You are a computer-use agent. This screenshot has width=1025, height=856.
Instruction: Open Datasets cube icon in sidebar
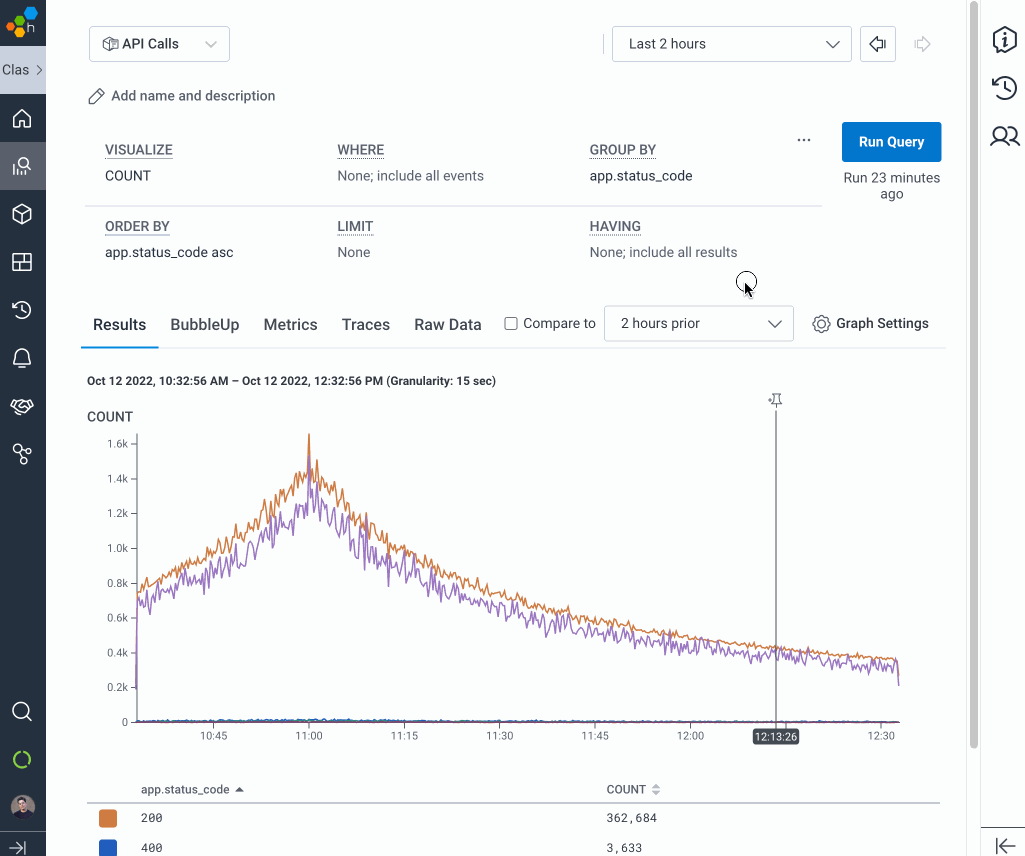click(x=22, y=214)
